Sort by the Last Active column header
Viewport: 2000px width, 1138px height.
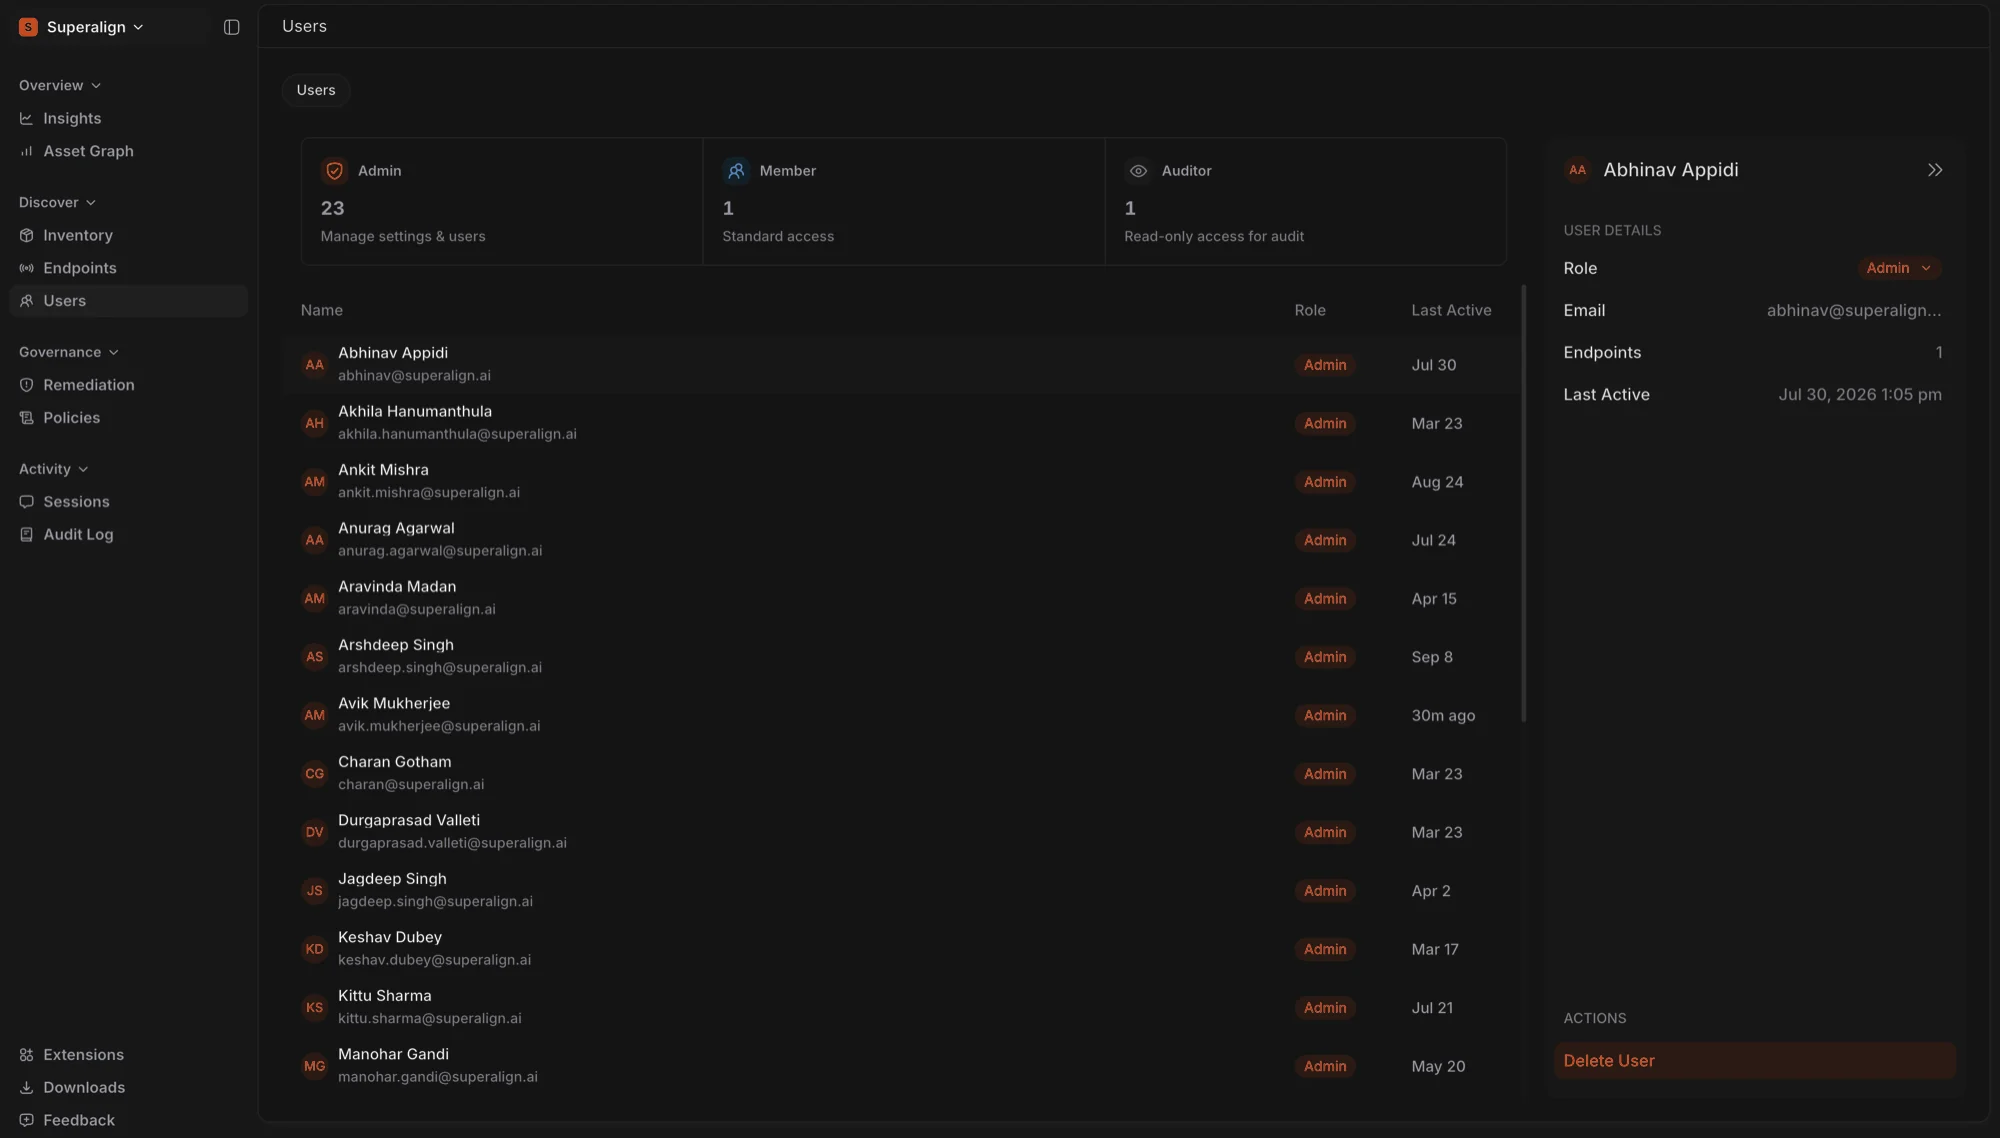[1451, 310]
